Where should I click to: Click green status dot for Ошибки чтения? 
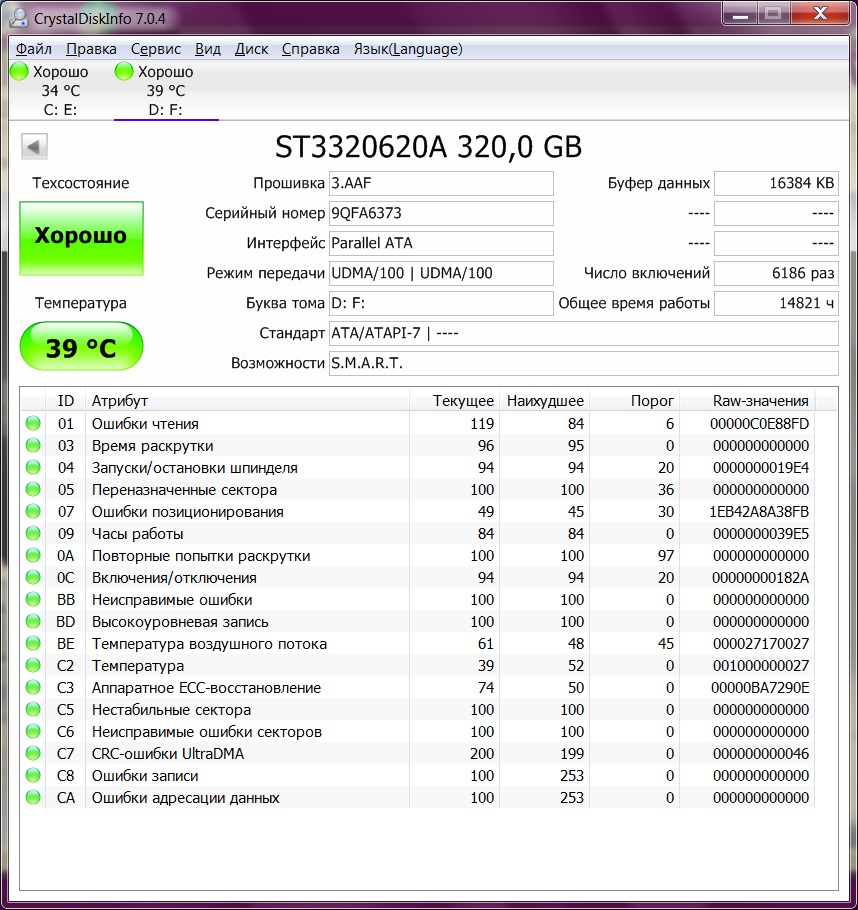[x=34, y=424]
